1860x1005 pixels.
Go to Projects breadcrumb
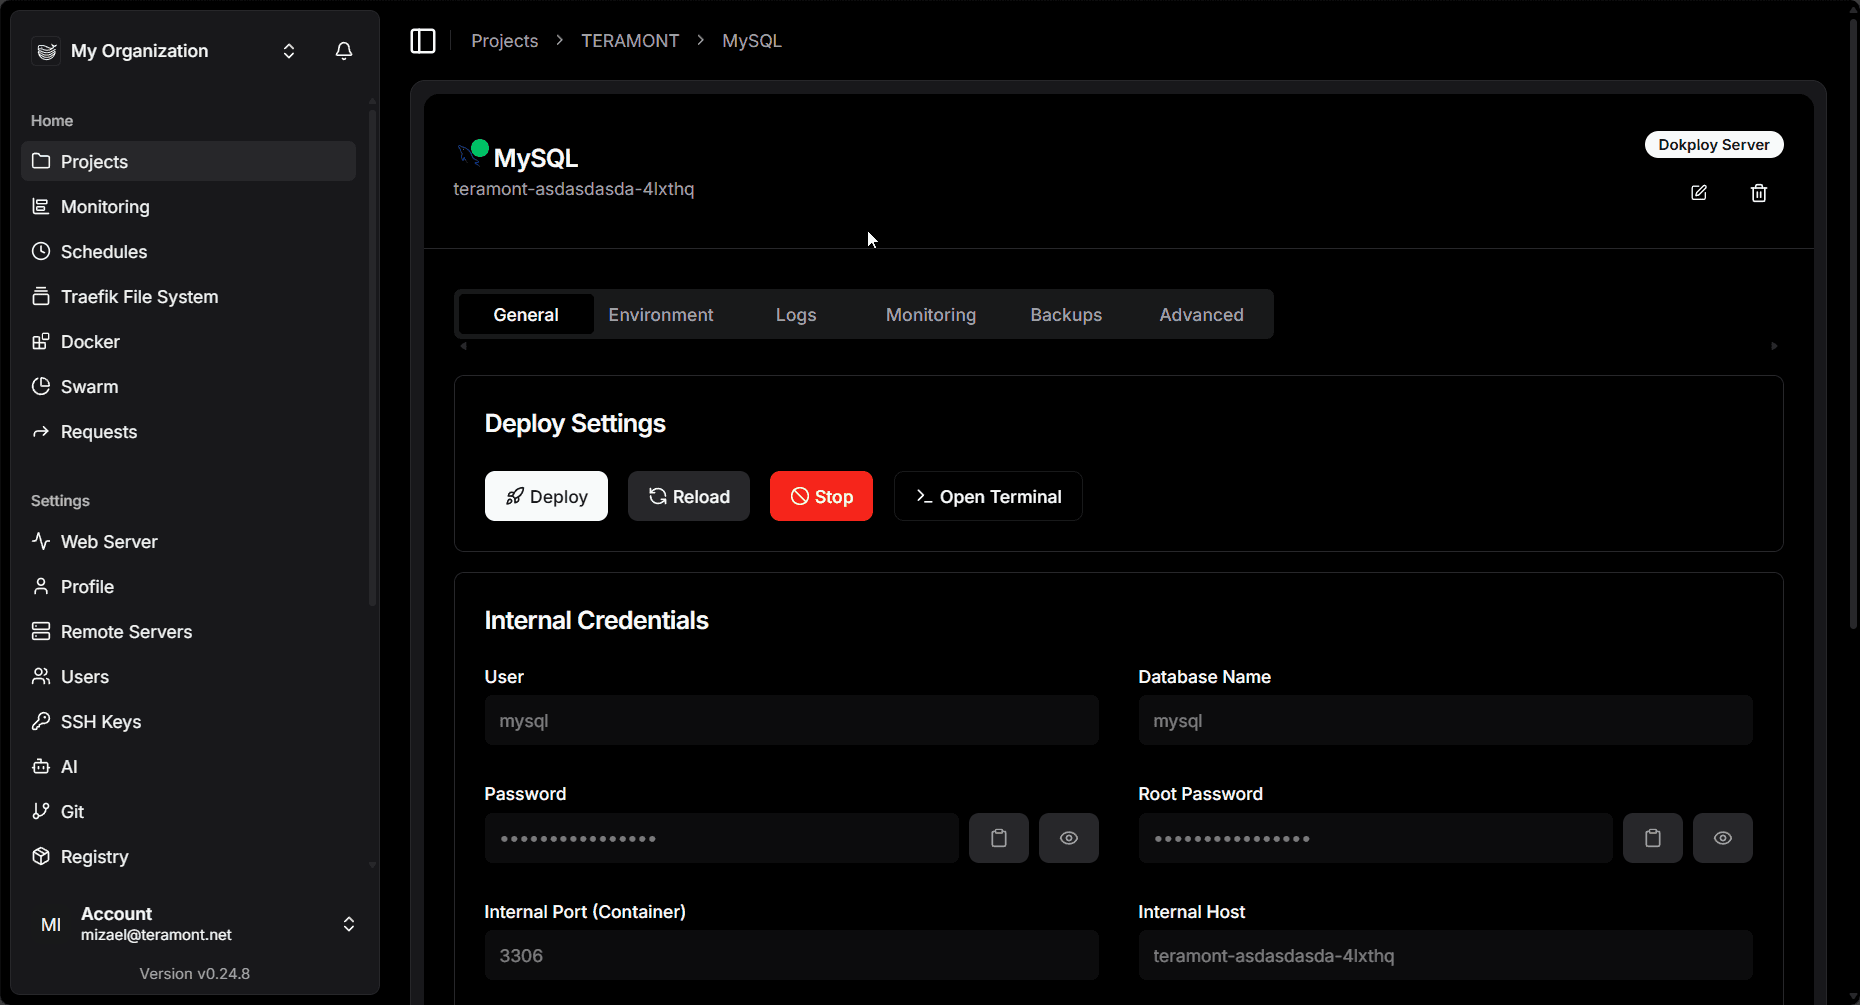coord(505,41)
